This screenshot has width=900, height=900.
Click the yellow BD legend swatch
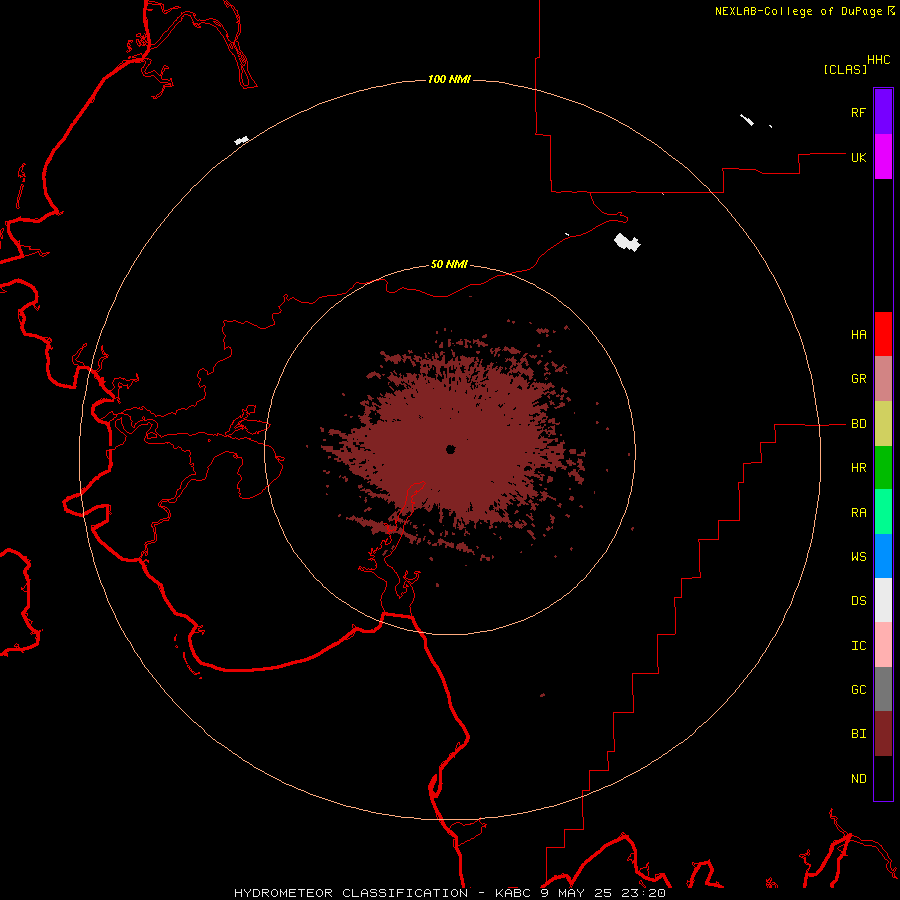coord(883,424)
